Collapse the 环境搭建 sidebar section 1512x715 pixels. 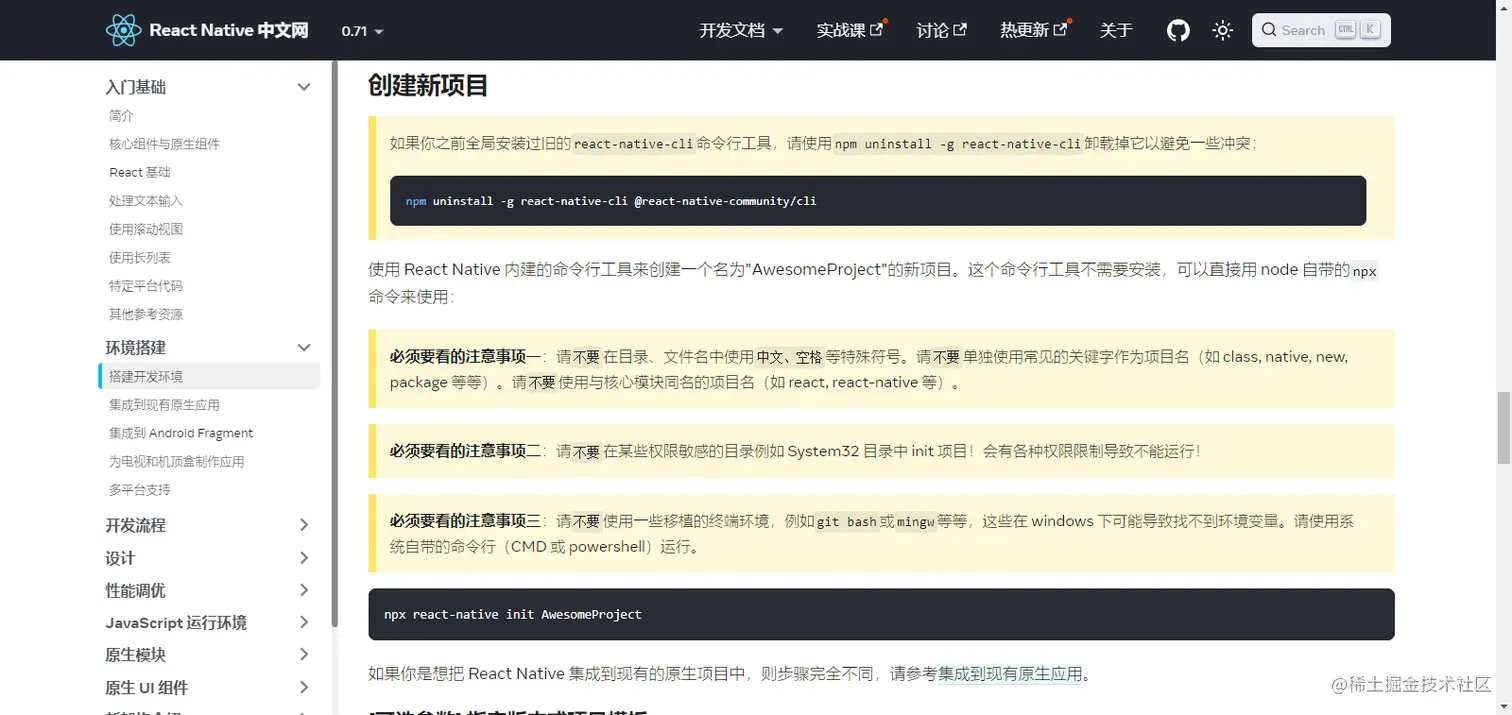click(304, 347)
